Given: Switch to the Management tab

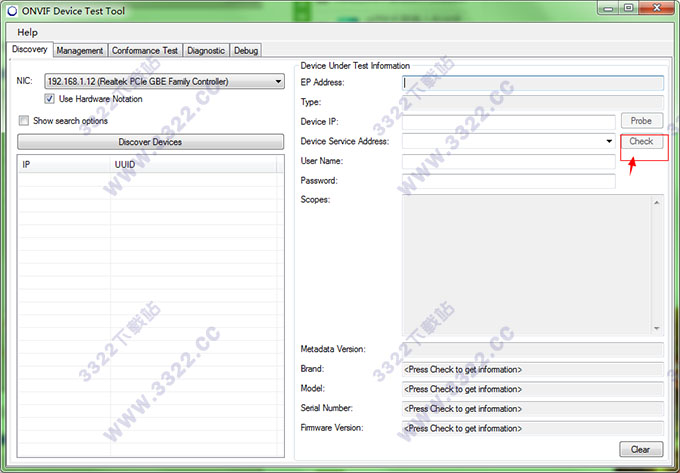Looking at the screenshot, I should [x=80, y=51].
